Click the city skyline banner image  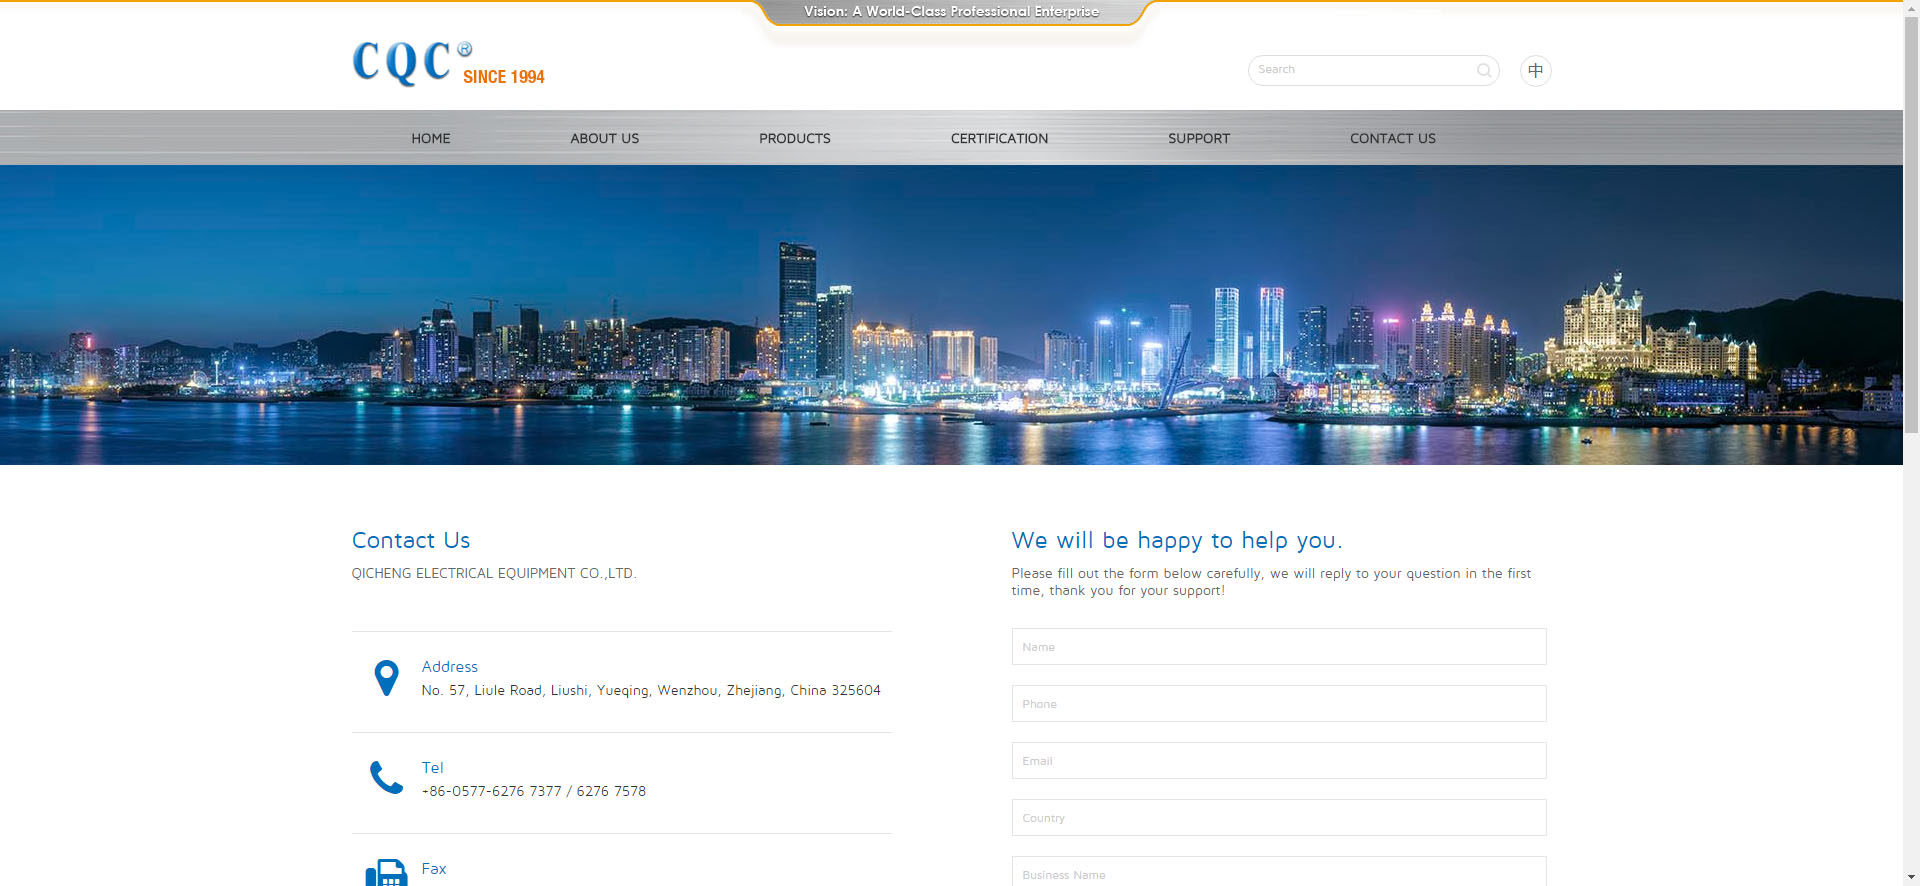(950, 315)
